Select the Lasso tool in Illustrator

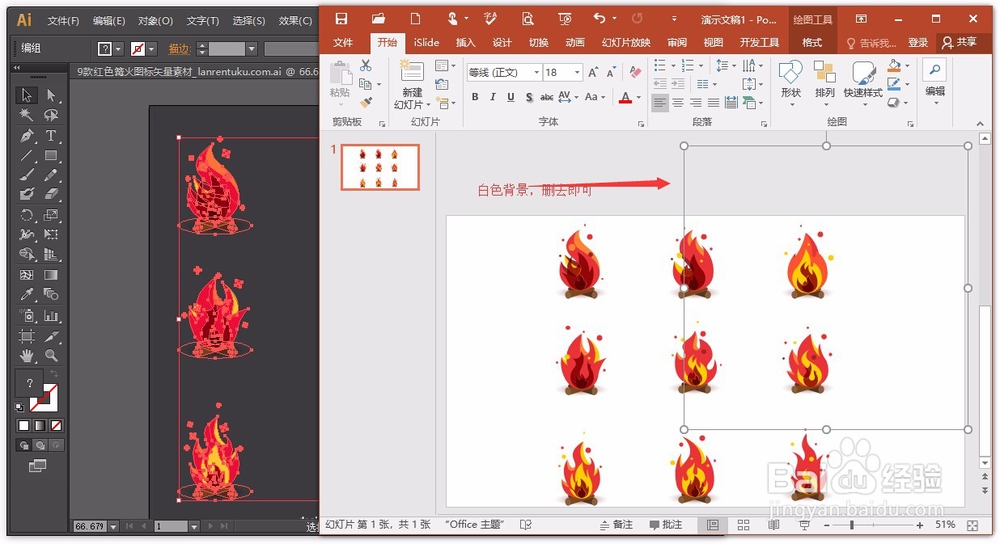point(51,115)
